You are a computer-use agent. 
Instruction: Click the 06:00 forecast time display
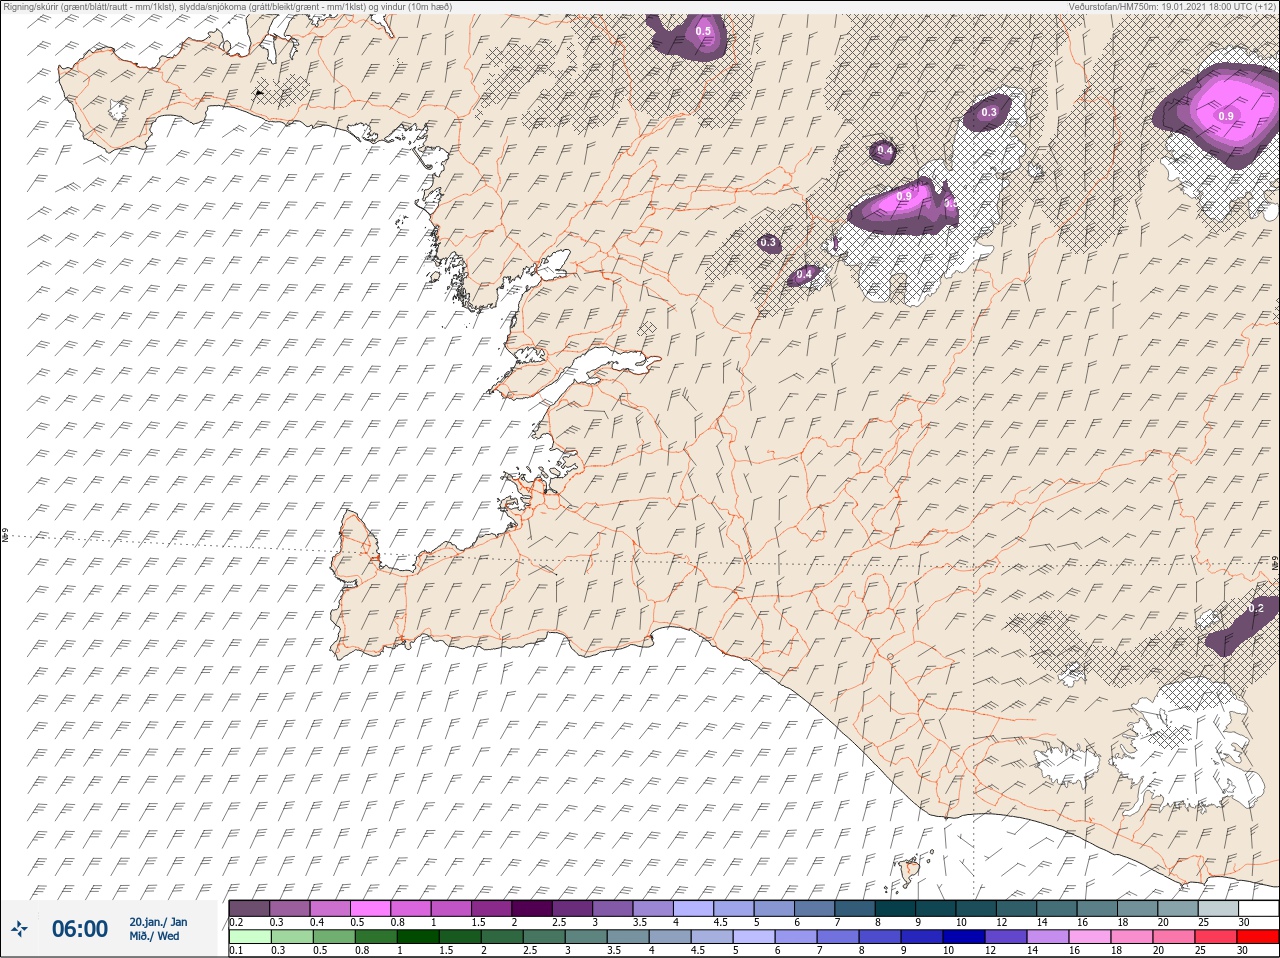point(80,930)
